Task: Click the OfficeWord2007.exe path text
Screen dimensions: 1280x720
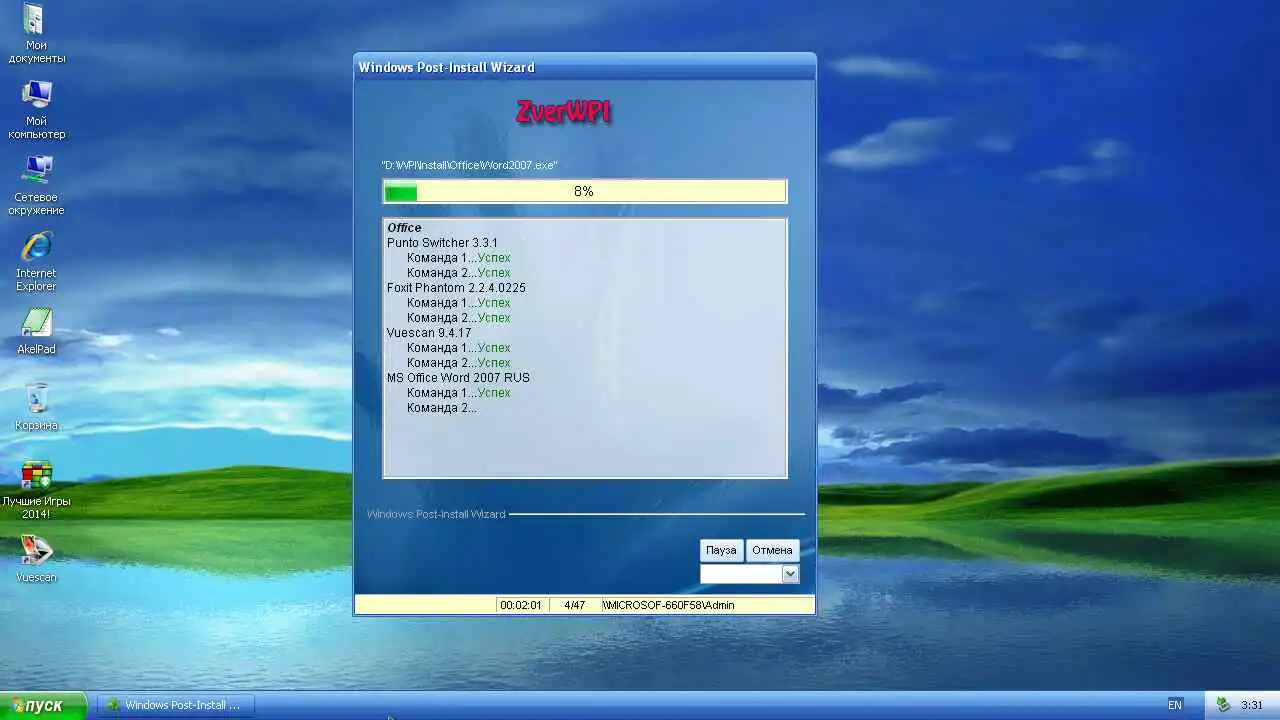Action: (x=469, y=165)
